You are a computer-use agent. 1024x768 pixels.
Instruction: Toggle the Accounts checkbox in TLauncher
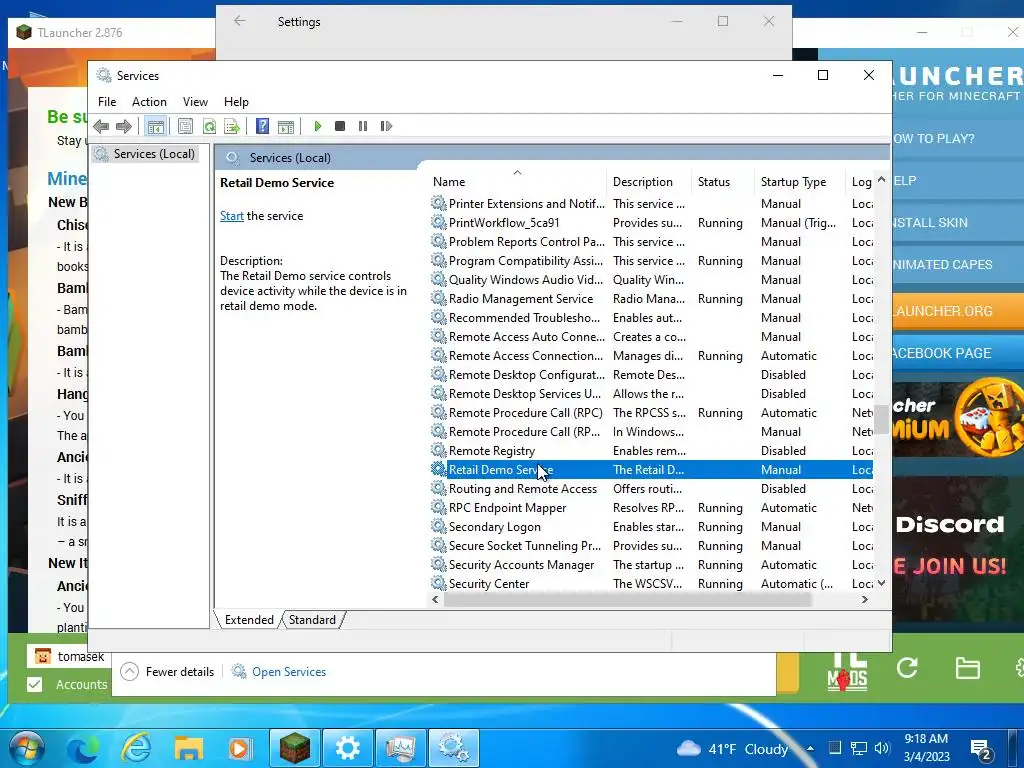click(35, 684)
